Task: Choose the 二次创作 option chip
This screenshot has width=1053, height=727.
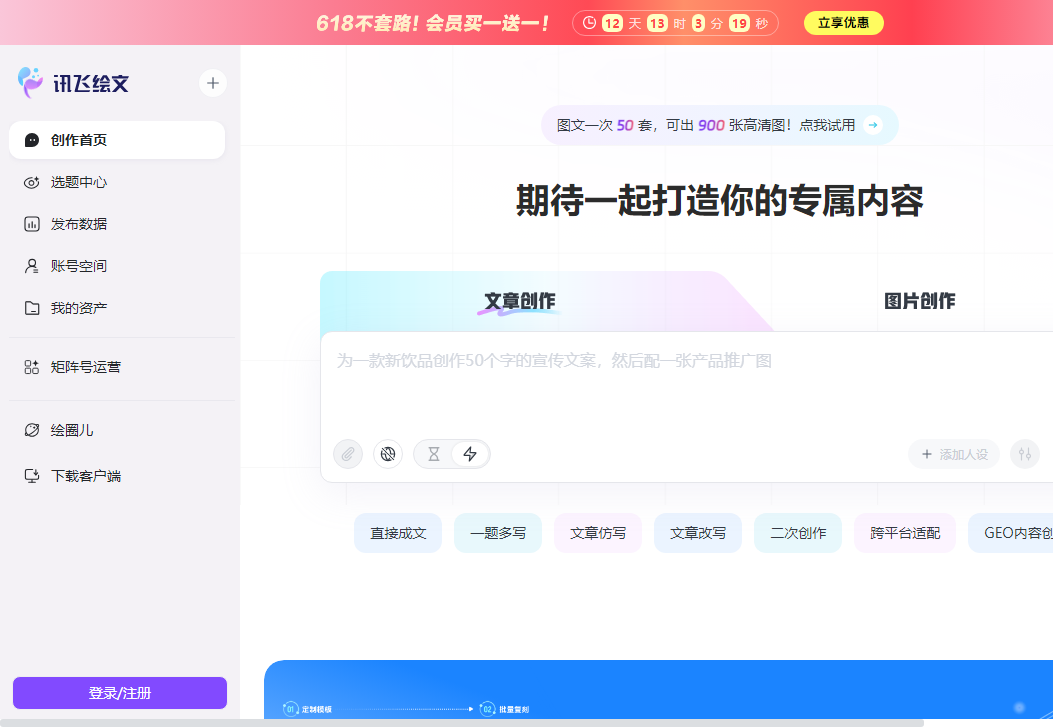Action: (x=798, y=533)
